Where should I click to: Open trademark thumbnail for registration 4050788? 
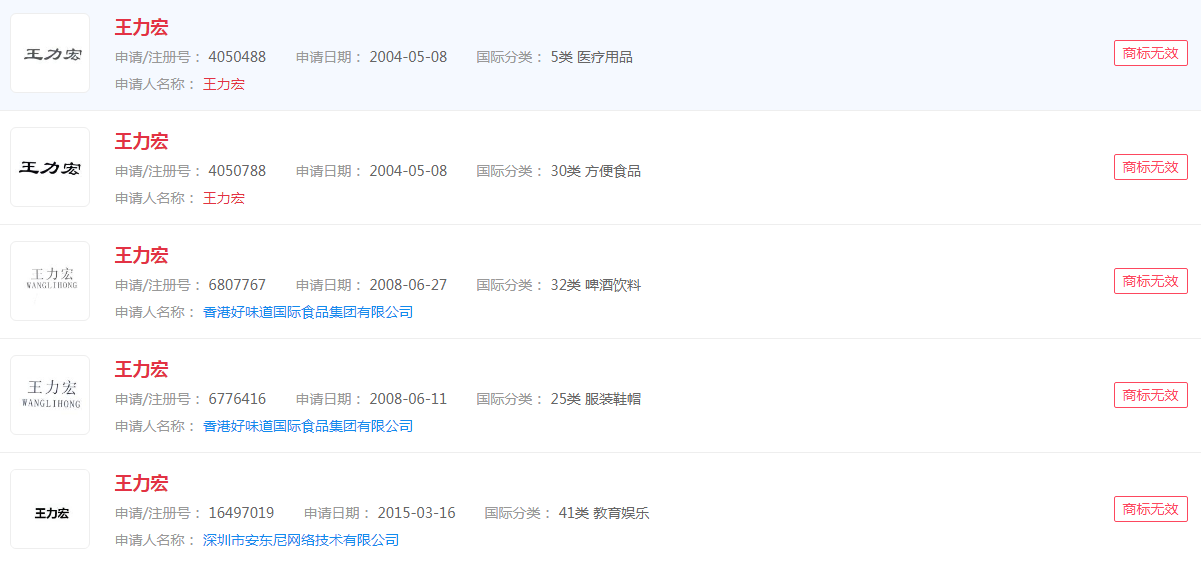click(x=50, y=167)
